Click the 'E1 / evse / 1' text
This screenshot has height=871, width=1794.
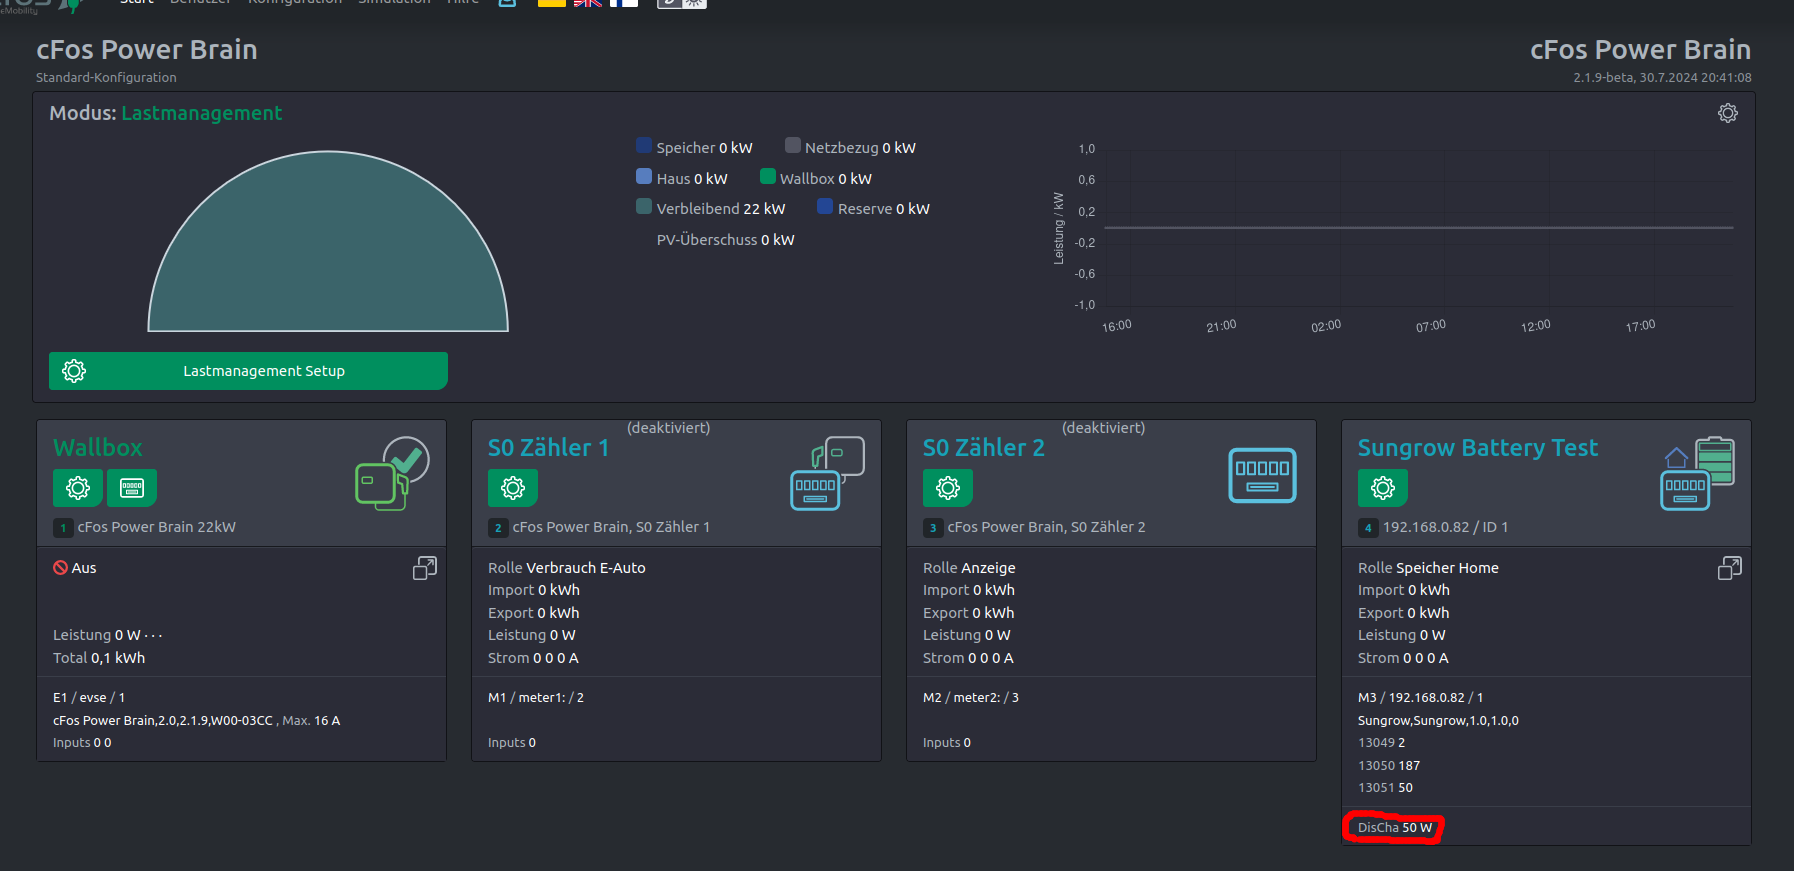[89, 698]
